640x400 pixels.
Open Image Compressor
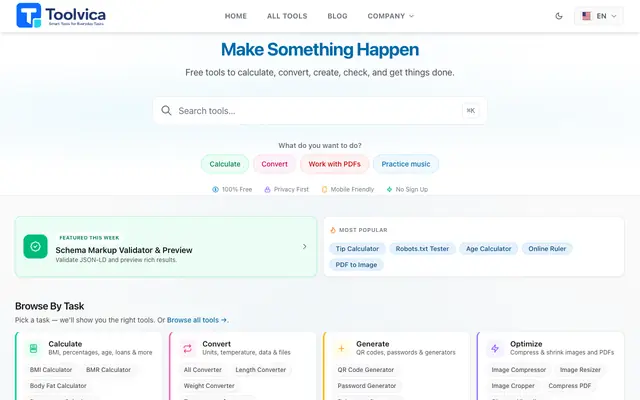click(518, 370)
